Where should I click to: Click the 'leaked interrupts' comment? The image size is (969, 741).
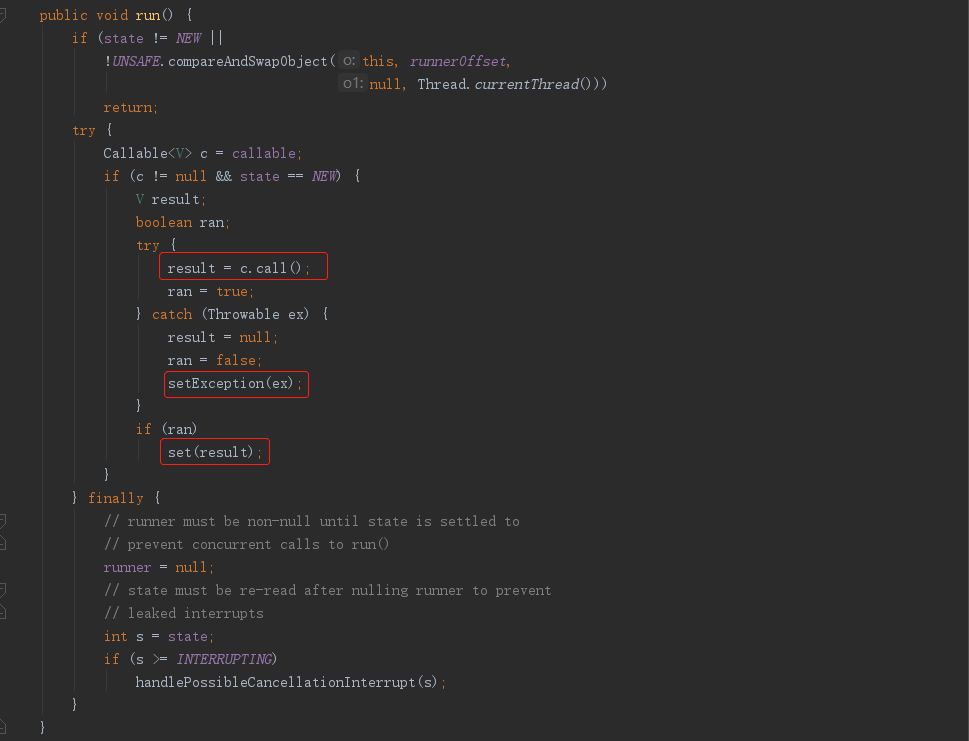184,614
